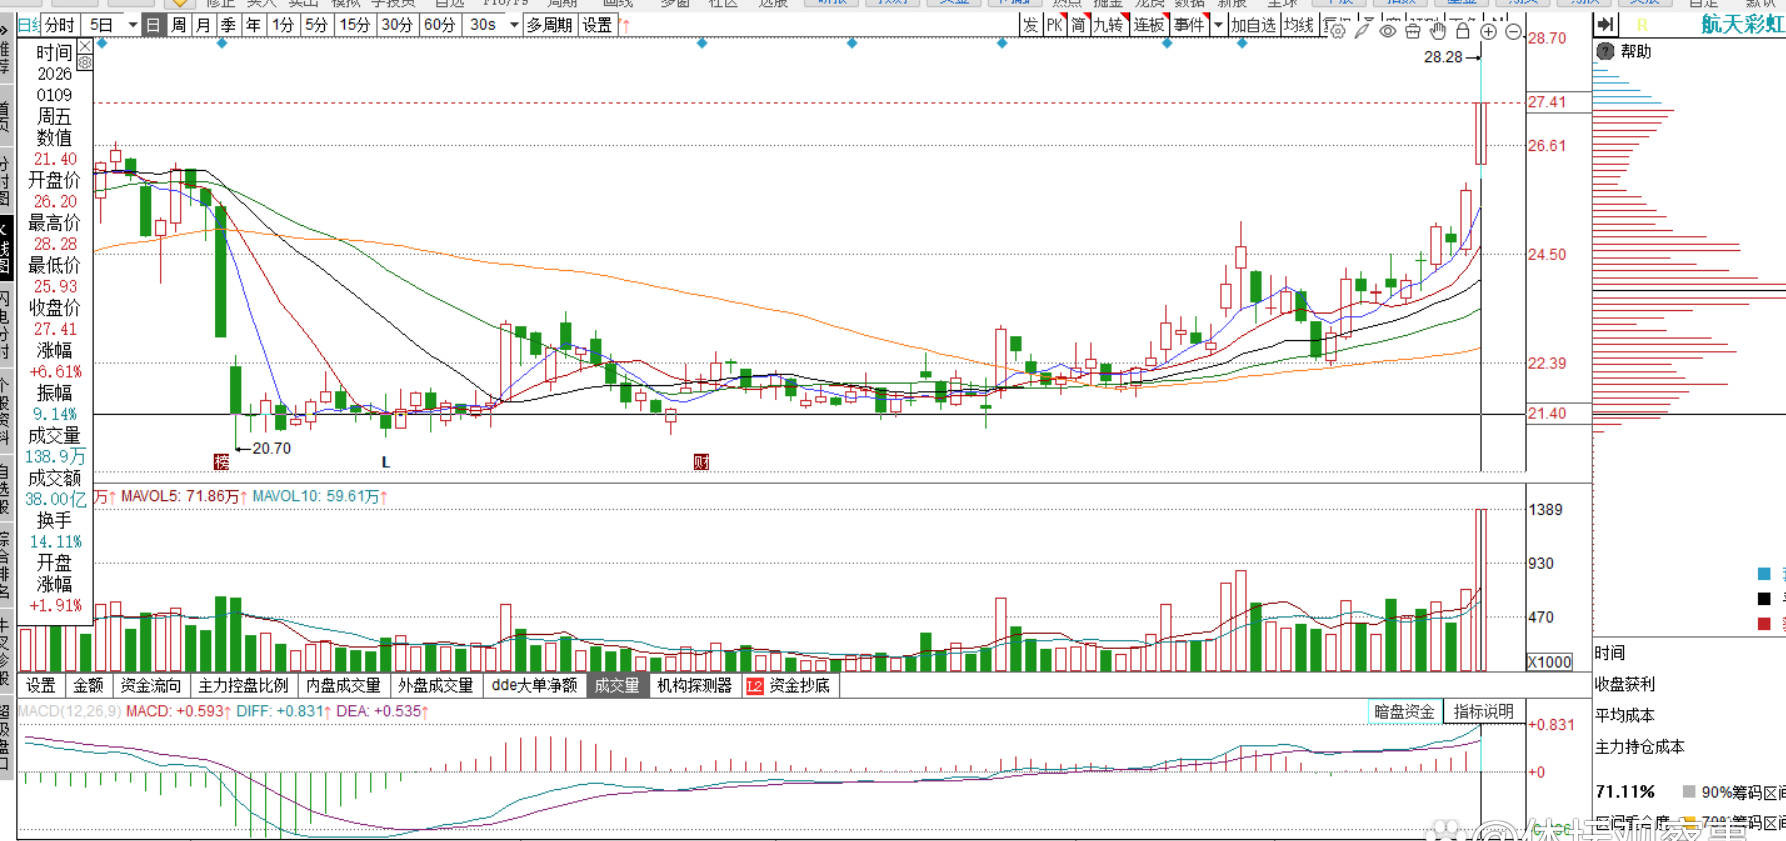Click the pencil drawing tool icon
The image size is (1786, 841).
[1362, 31]
